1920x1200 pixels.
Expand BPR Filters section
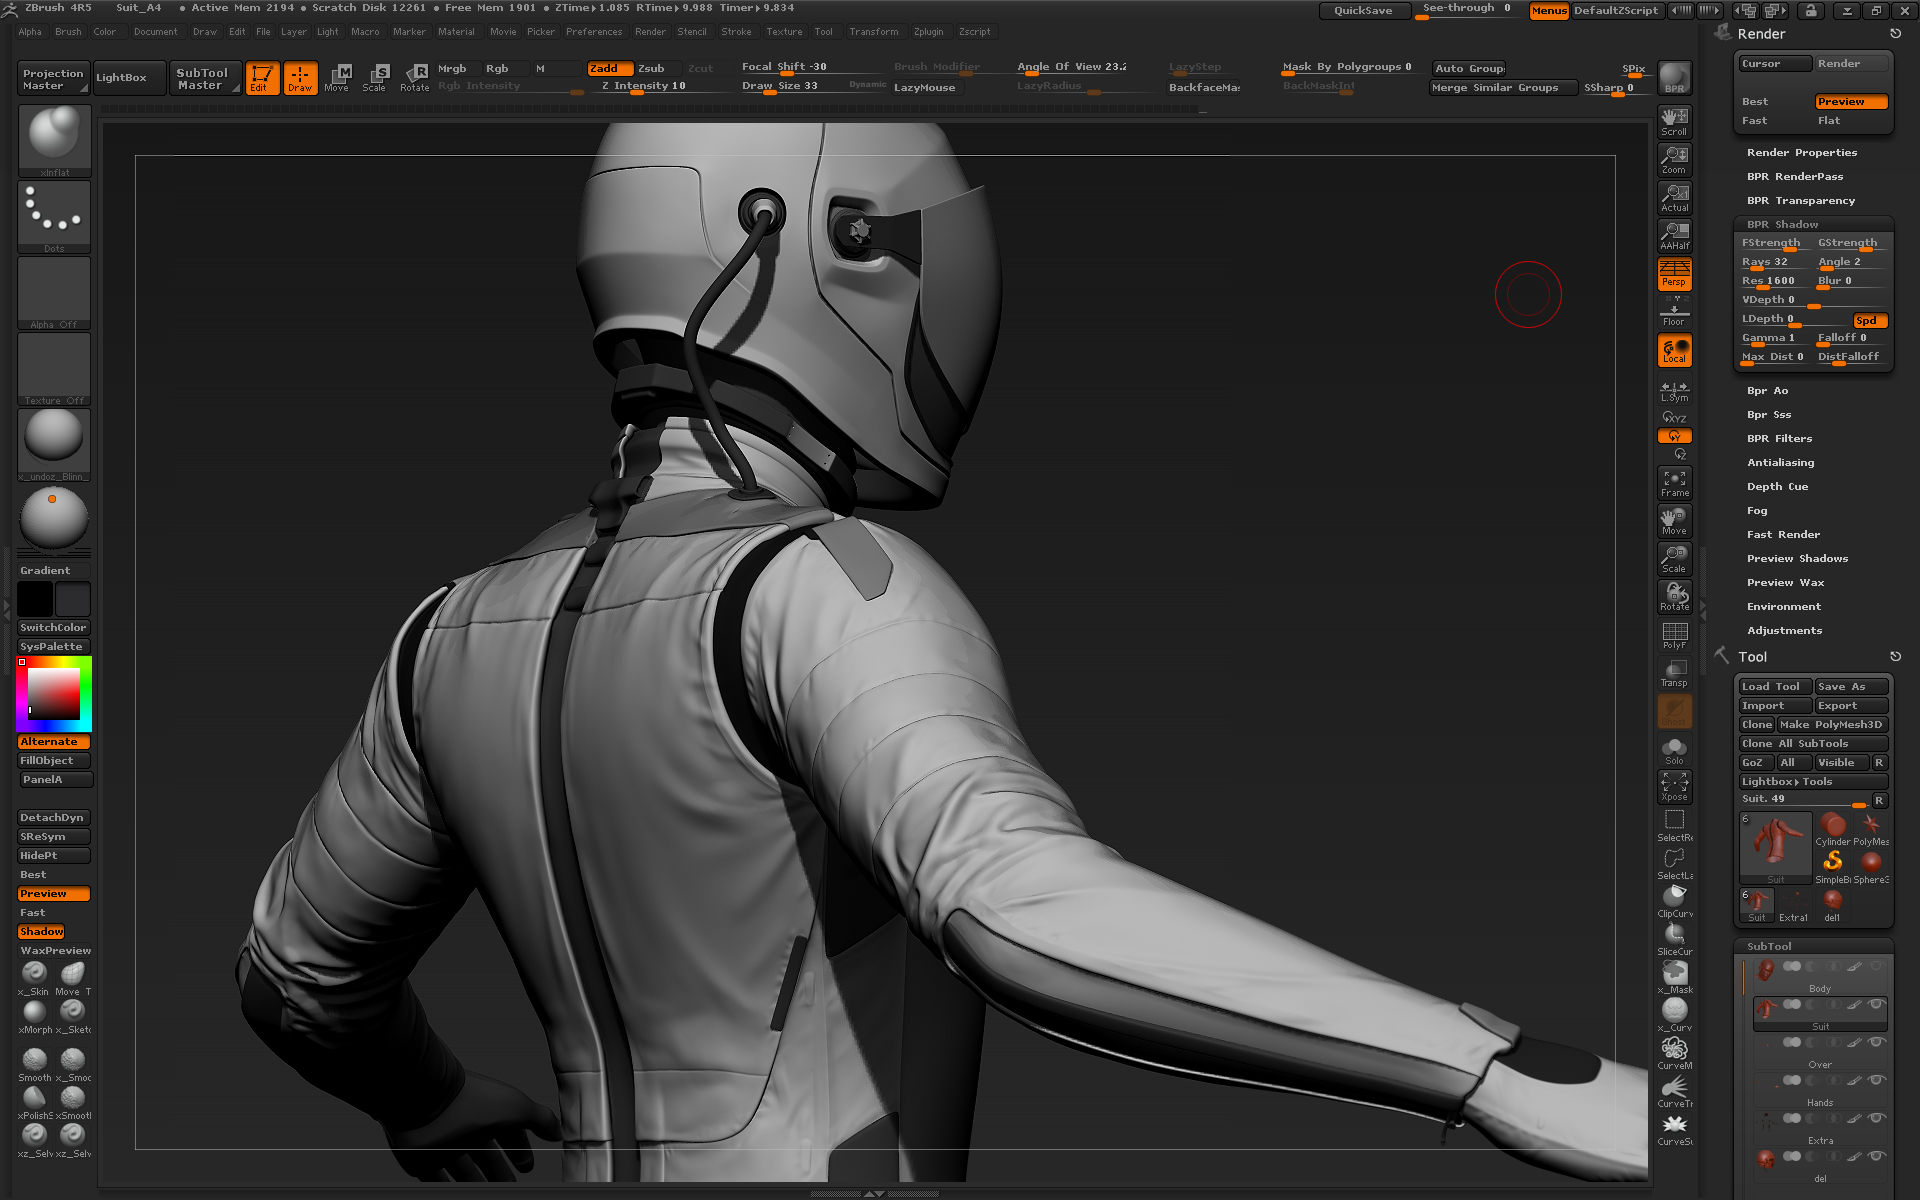coord(1779,439)
